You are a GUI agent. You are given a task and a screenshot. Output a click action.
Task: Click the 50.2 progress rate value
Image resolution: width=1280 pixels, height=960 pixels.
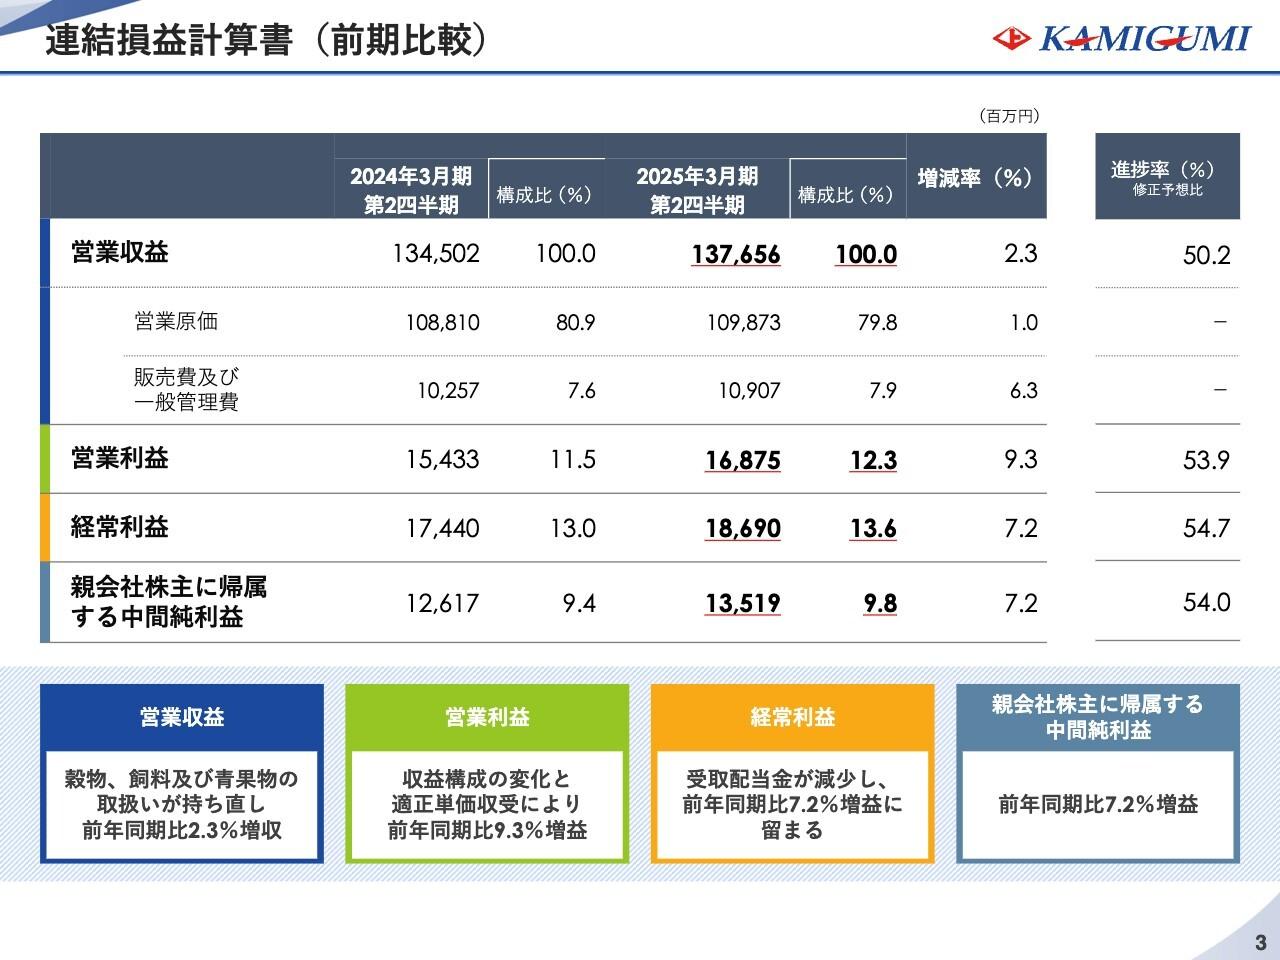point(1207,255)
